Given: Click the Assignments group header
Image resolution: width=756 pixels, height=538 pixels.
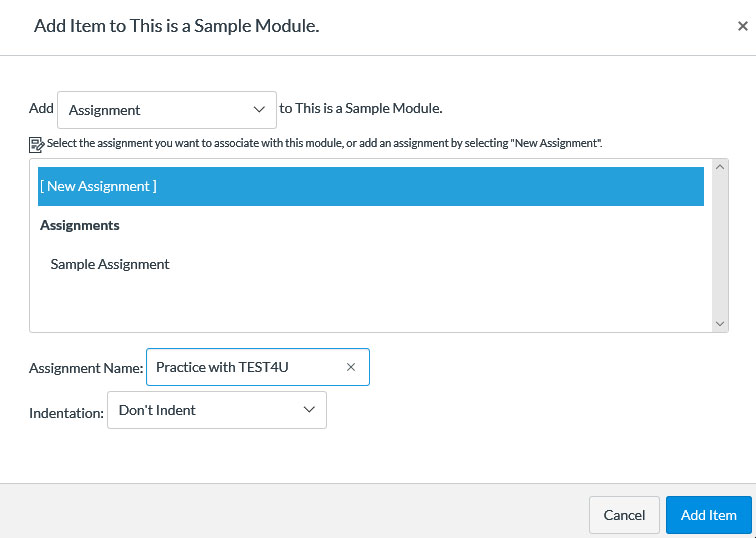Looking at the screenshot, I should tap(80, 226).
